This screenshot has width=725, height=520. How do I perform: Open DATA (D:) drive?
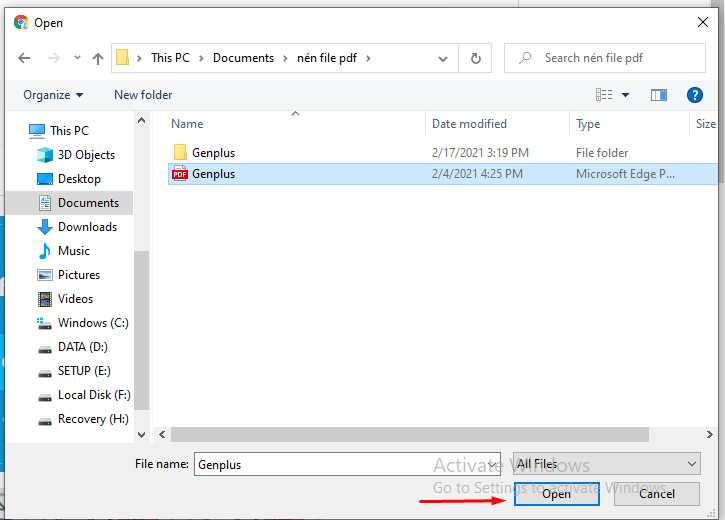[x=82, y=347]
